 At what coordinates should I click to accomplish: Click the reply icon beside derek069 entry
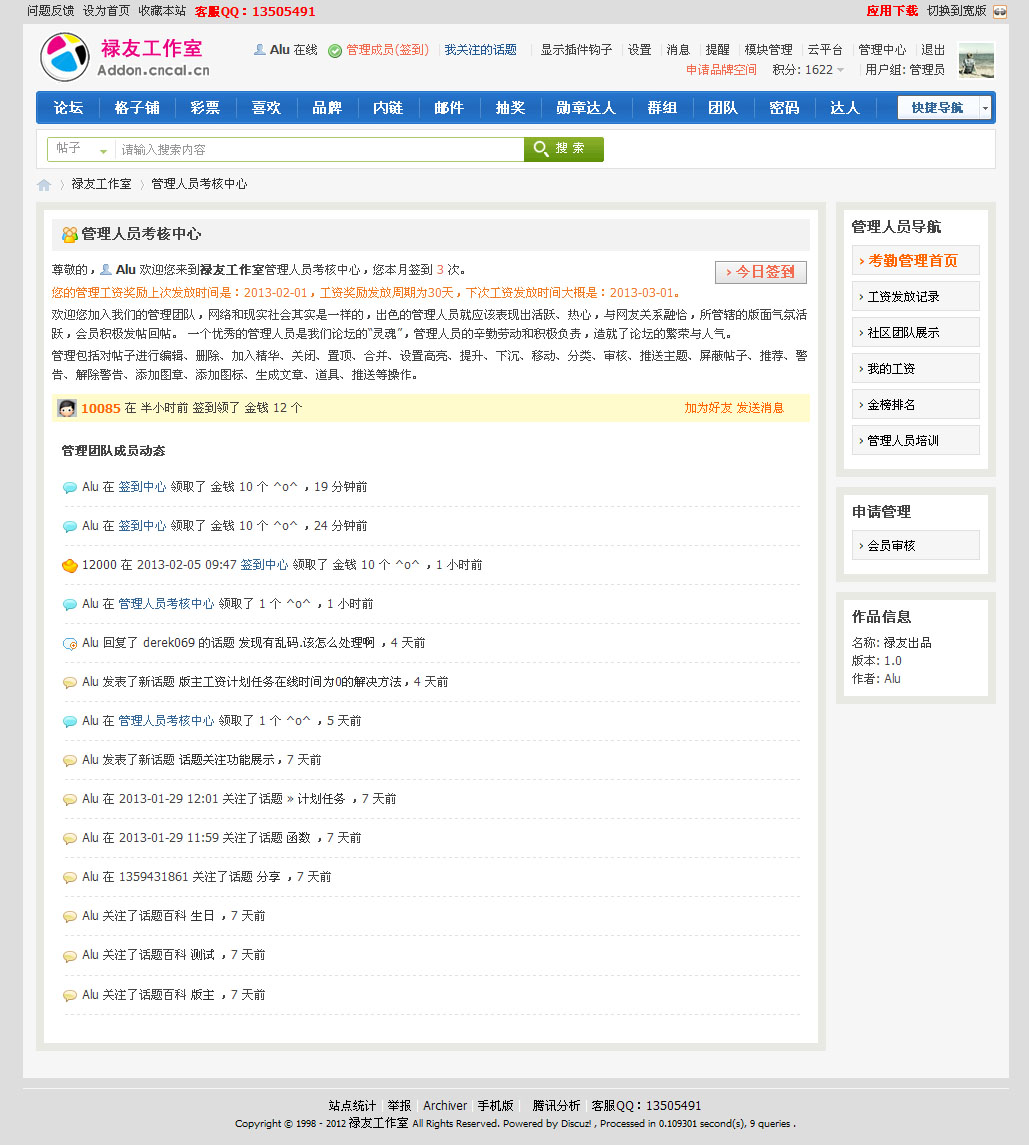pyautogui.click(x=69, y=643)
